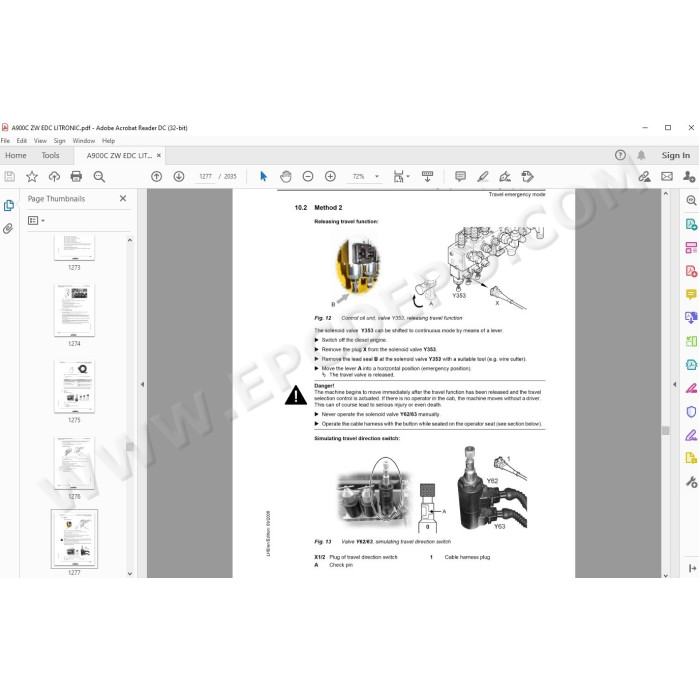Show the Page Thumbnails panel icon

[8, 205]
